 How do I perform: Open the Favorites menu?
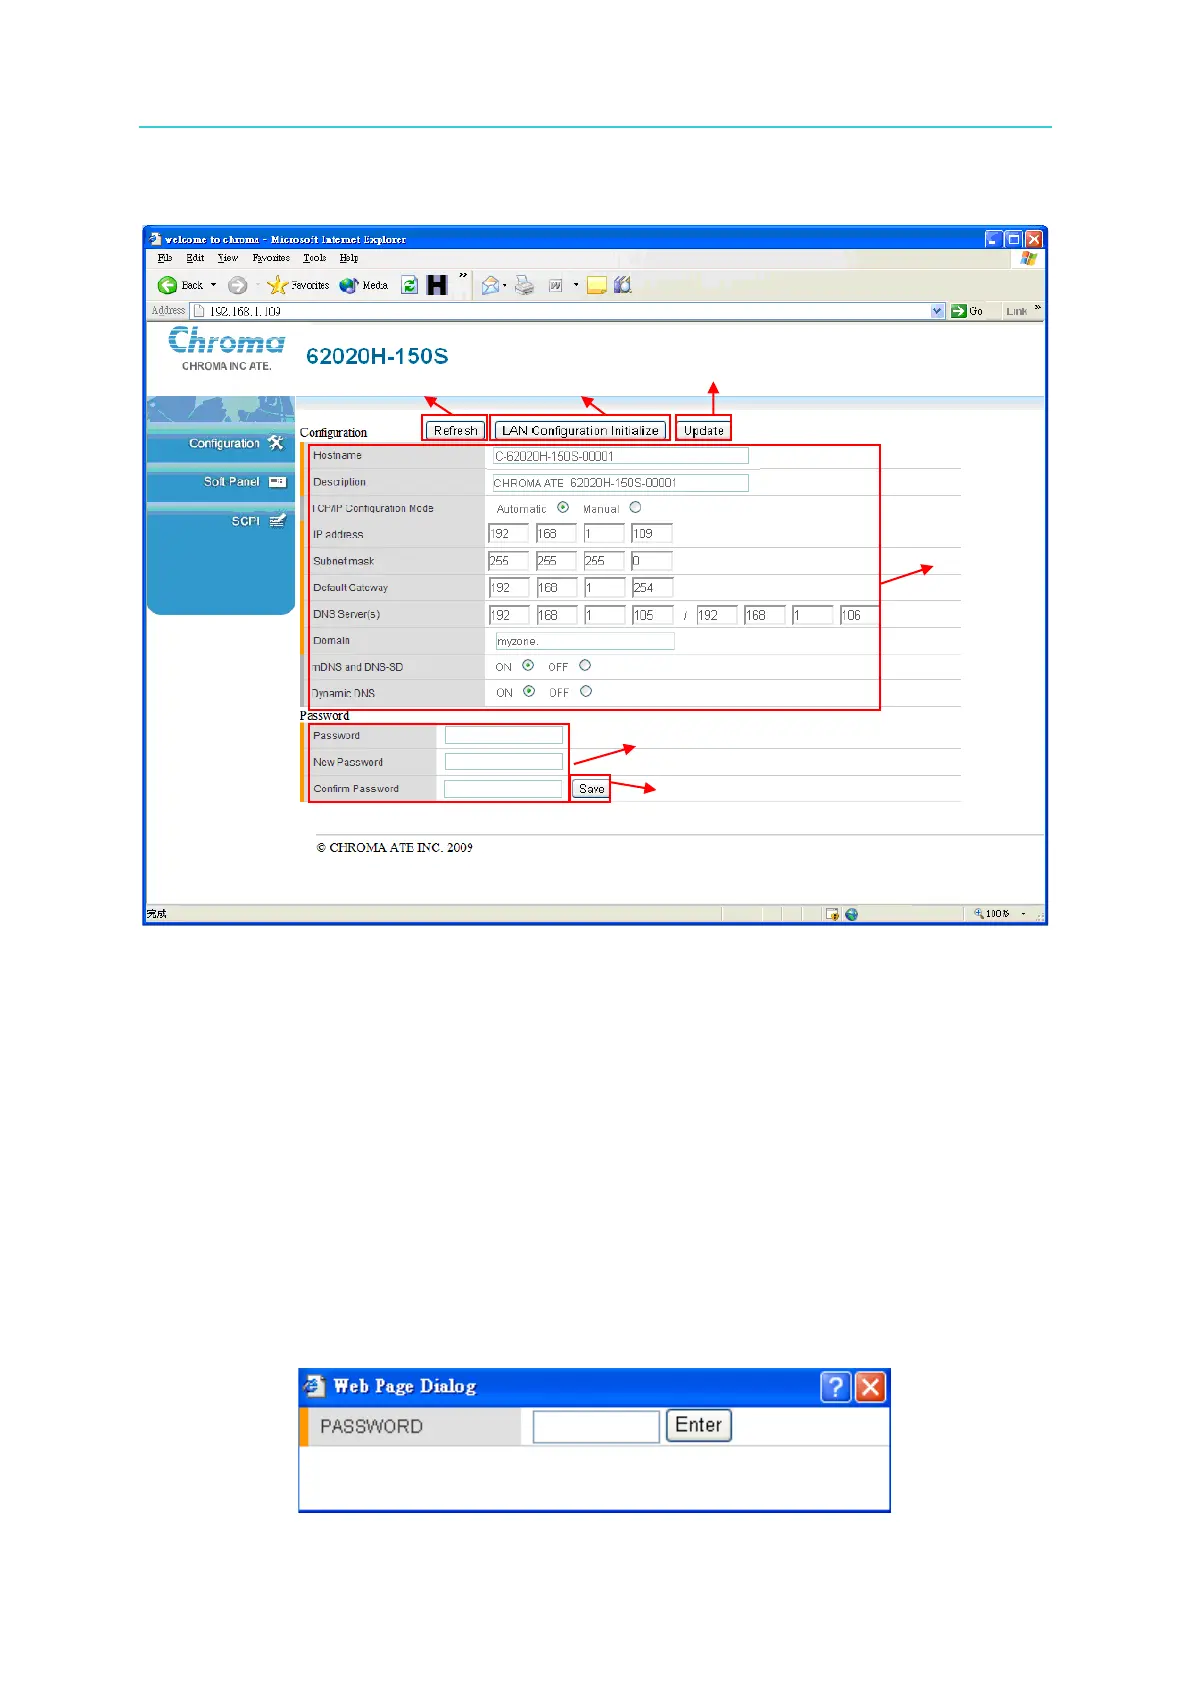pyautogui.click(x=271, y=258)
